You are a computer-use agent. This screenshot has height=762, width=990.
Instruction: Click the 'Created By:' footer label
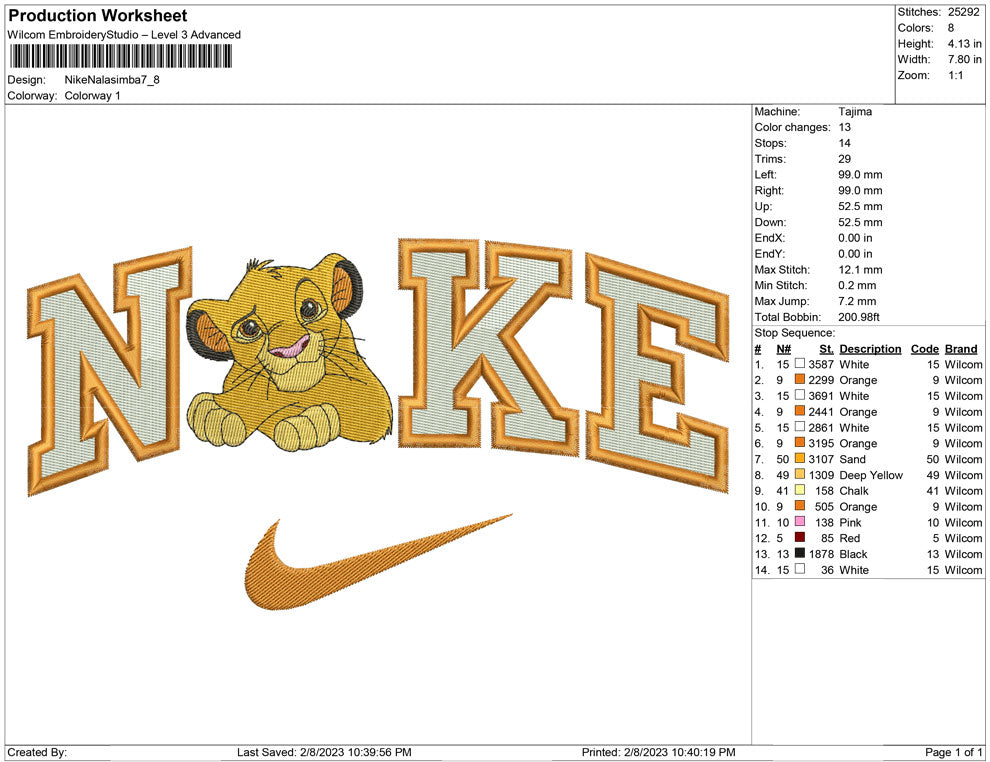click(37, 752)
